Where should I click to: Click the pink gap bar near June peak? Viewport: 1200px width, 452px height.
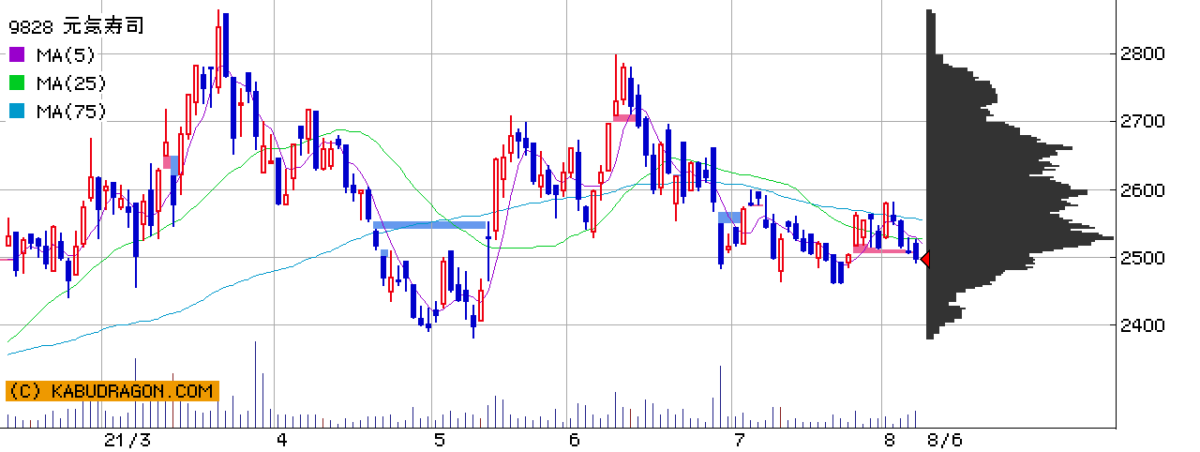[624, 118]
